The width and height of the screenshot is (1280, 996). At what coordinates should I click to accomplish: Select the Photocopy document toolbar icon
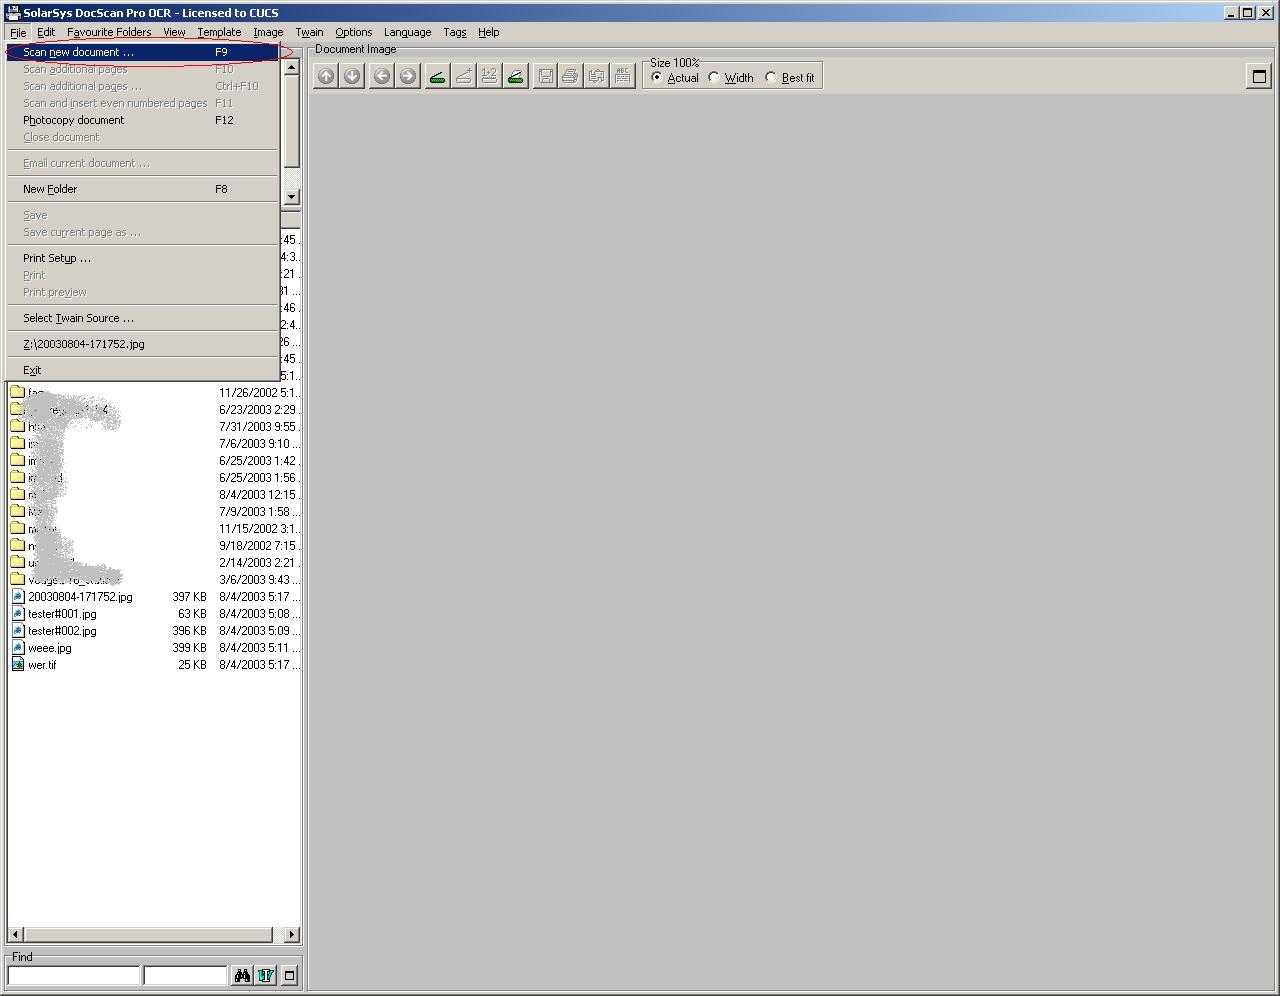516,75
